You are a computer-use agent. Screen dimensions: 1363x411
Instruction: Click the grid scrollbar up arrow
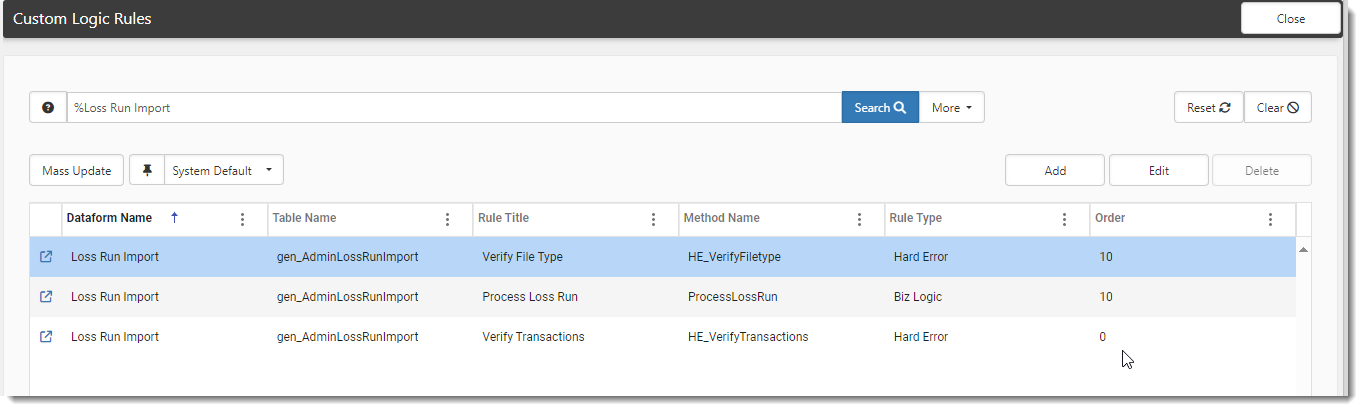pos(1303,249)
